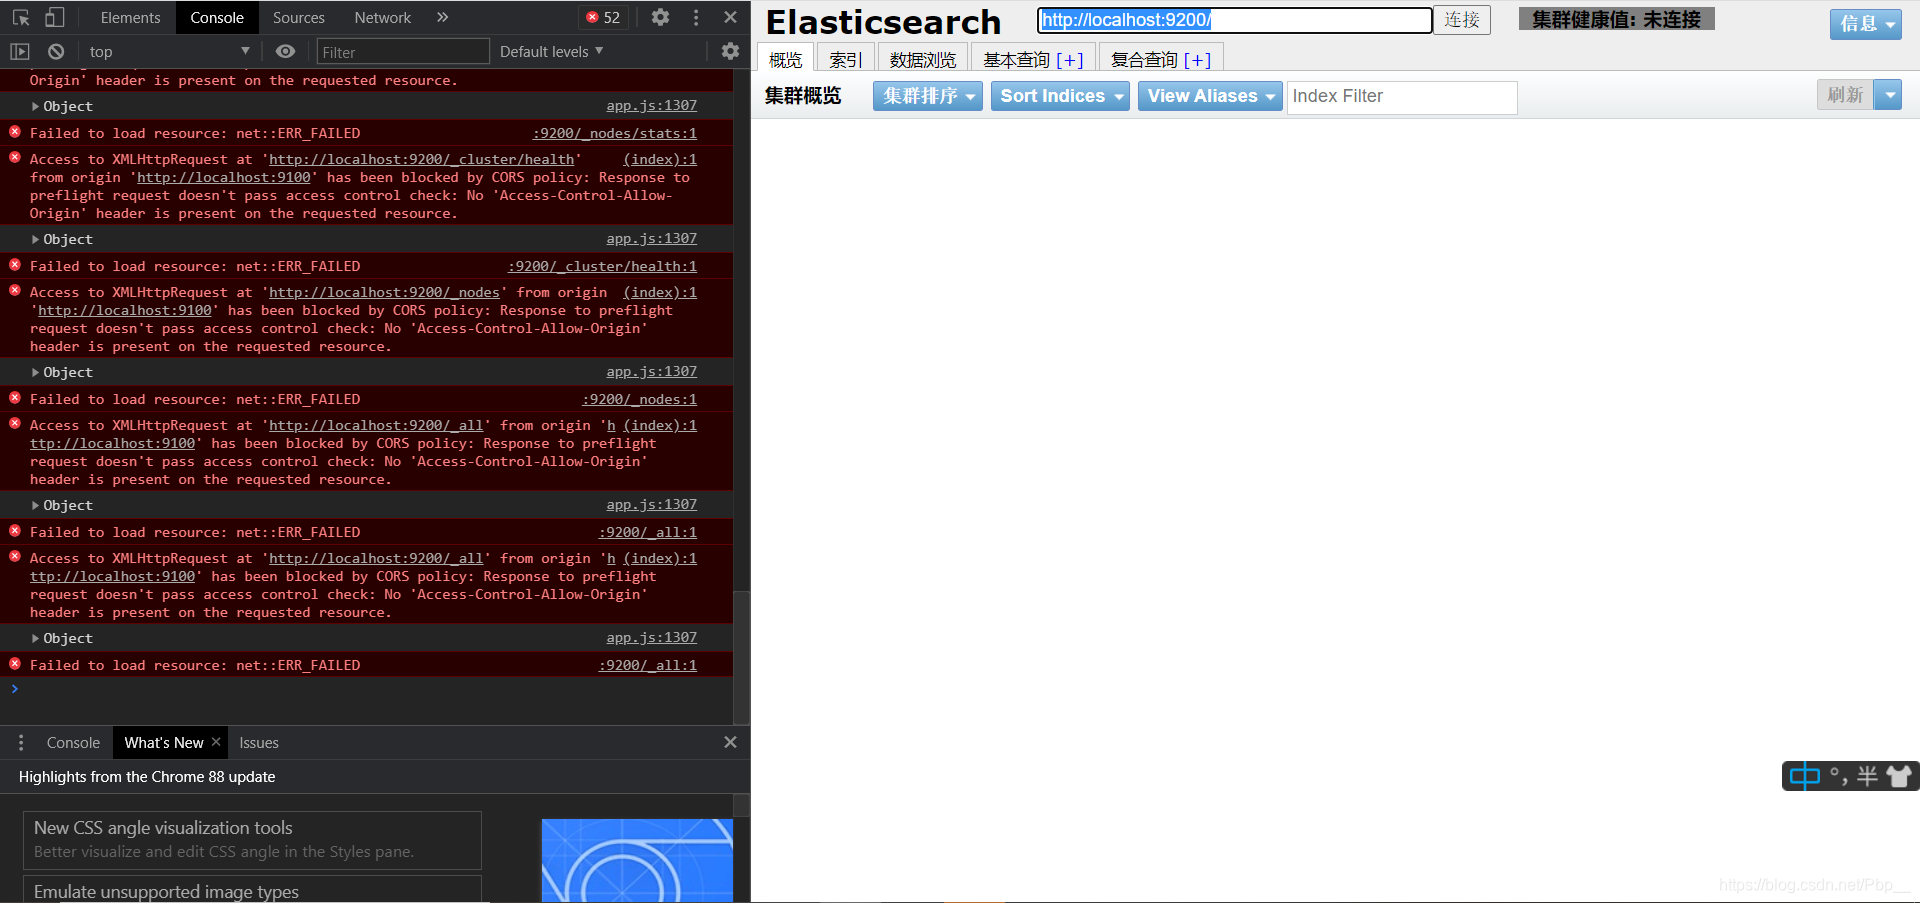This screenshot has height=903, width=1920.
Task: Close the What's New tab
Action: (x=216, y=741)
